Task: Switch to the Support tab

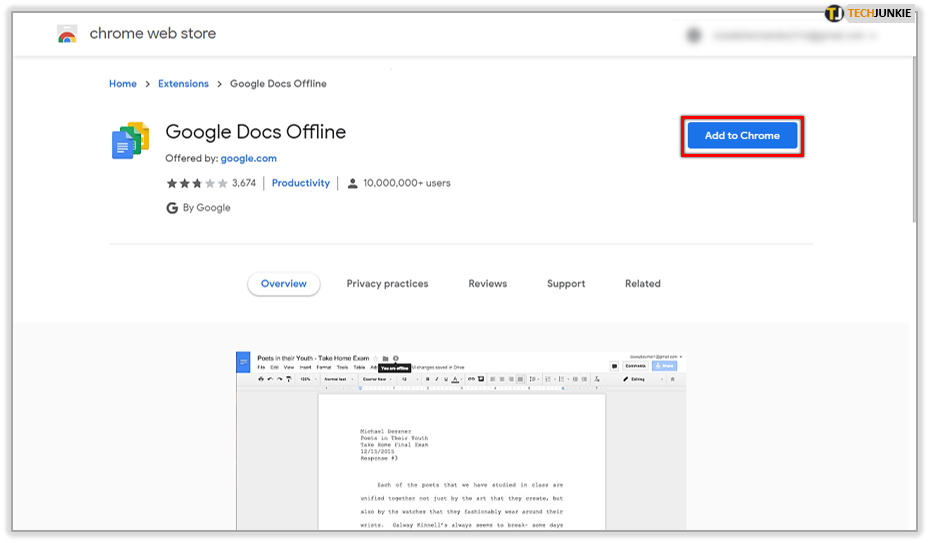Action: [x=566, y=284]
